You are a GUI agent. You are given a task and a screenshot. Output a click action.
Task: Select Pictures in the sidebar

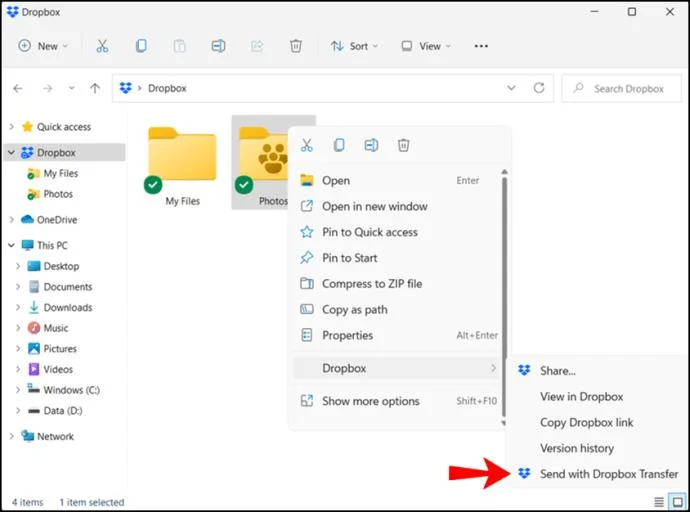52,348
